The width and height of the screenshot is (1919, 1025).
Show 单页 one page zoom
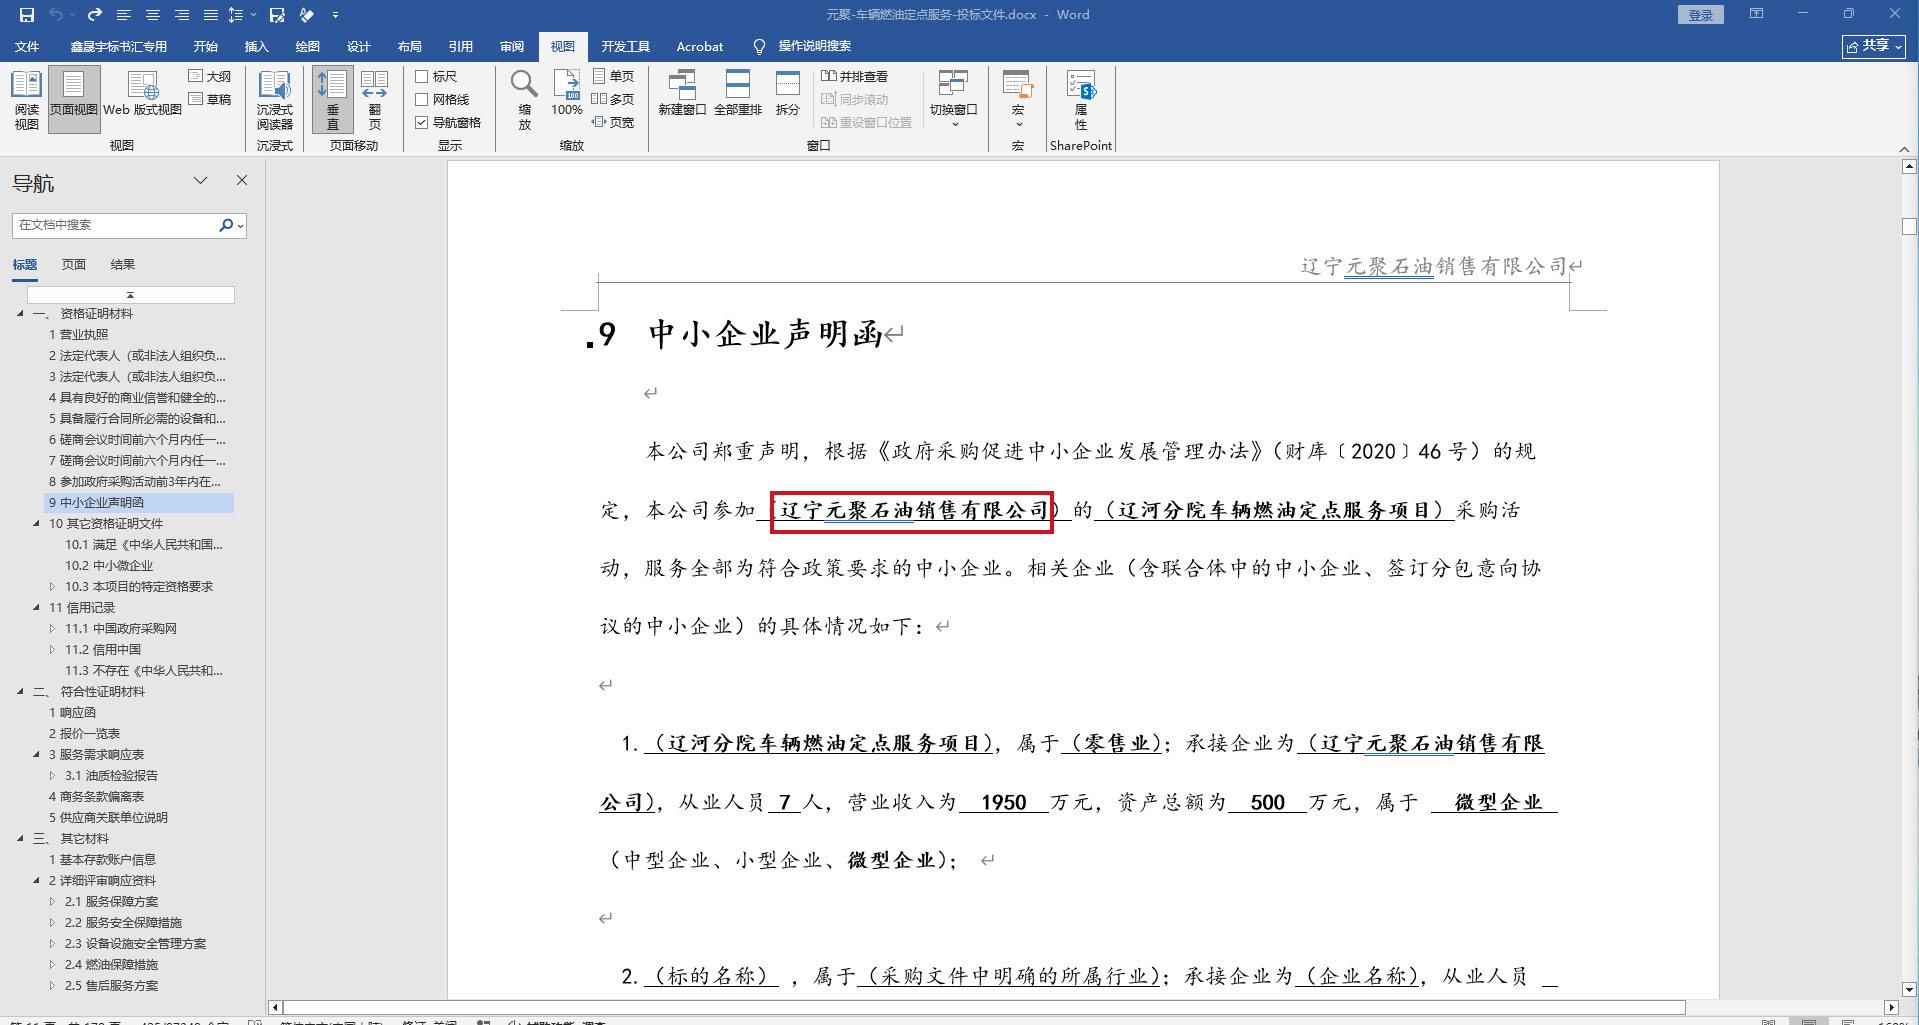(x=613, y=76)
